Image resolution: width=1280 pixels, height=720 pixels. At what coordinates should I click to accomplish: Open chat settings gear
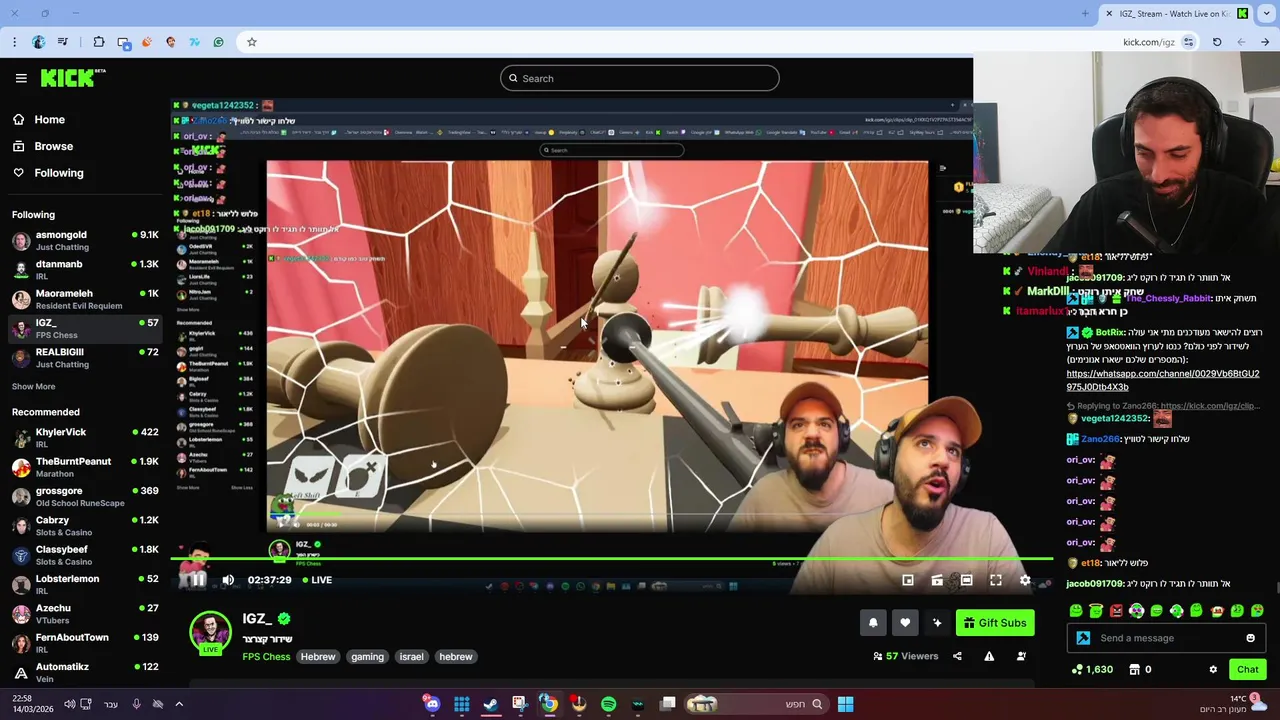pos(1213,670)
